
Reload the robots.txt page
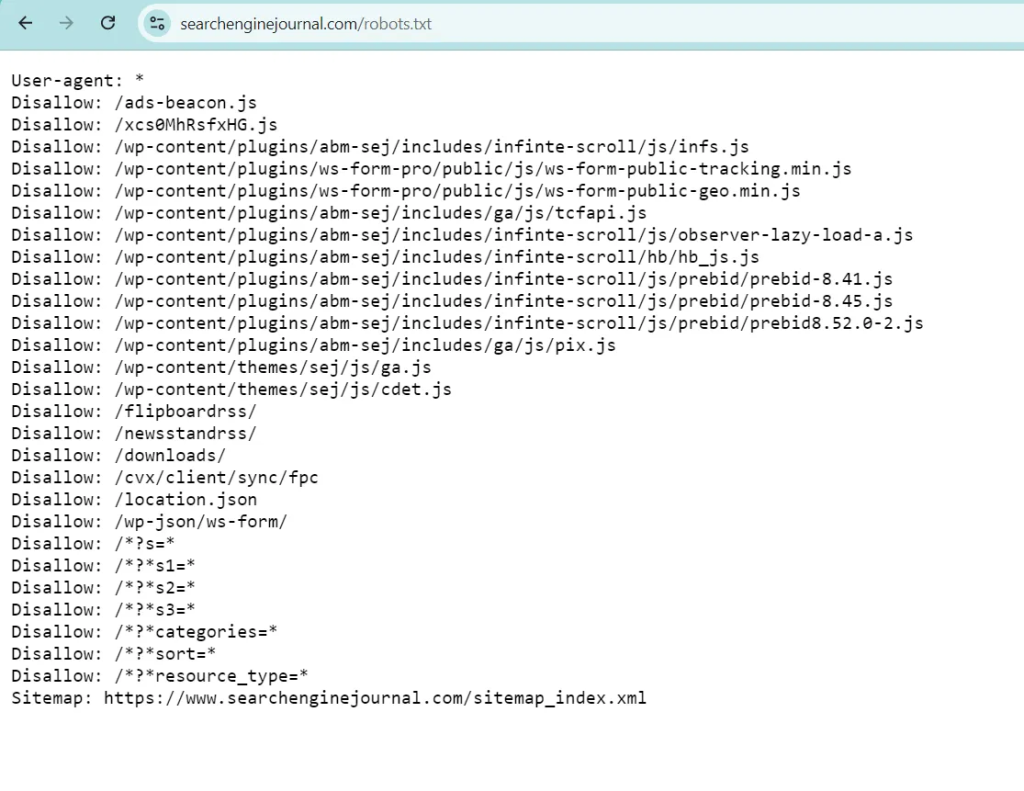click(x=108, y=24)
